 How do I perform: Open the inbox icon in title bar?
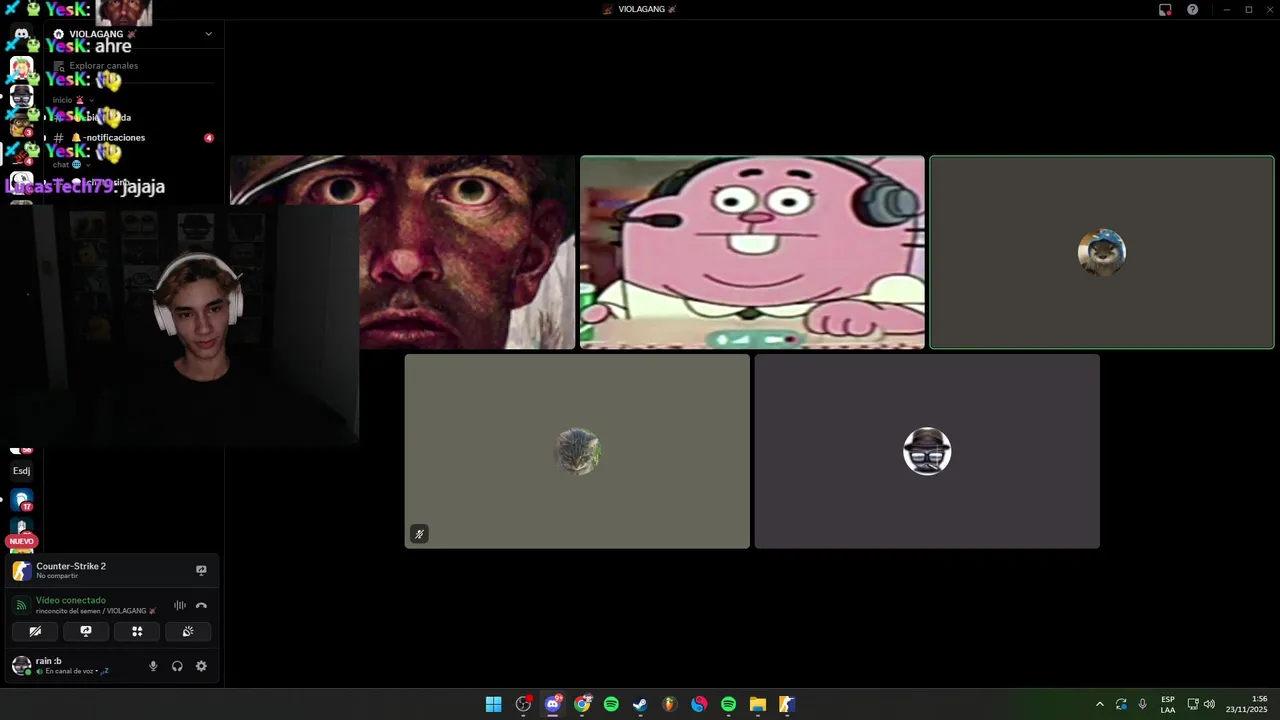tap(1165, 9)
